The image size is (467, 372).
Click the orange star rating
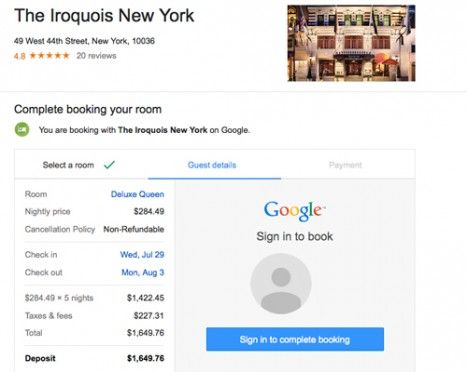click(x=49, y=55)
